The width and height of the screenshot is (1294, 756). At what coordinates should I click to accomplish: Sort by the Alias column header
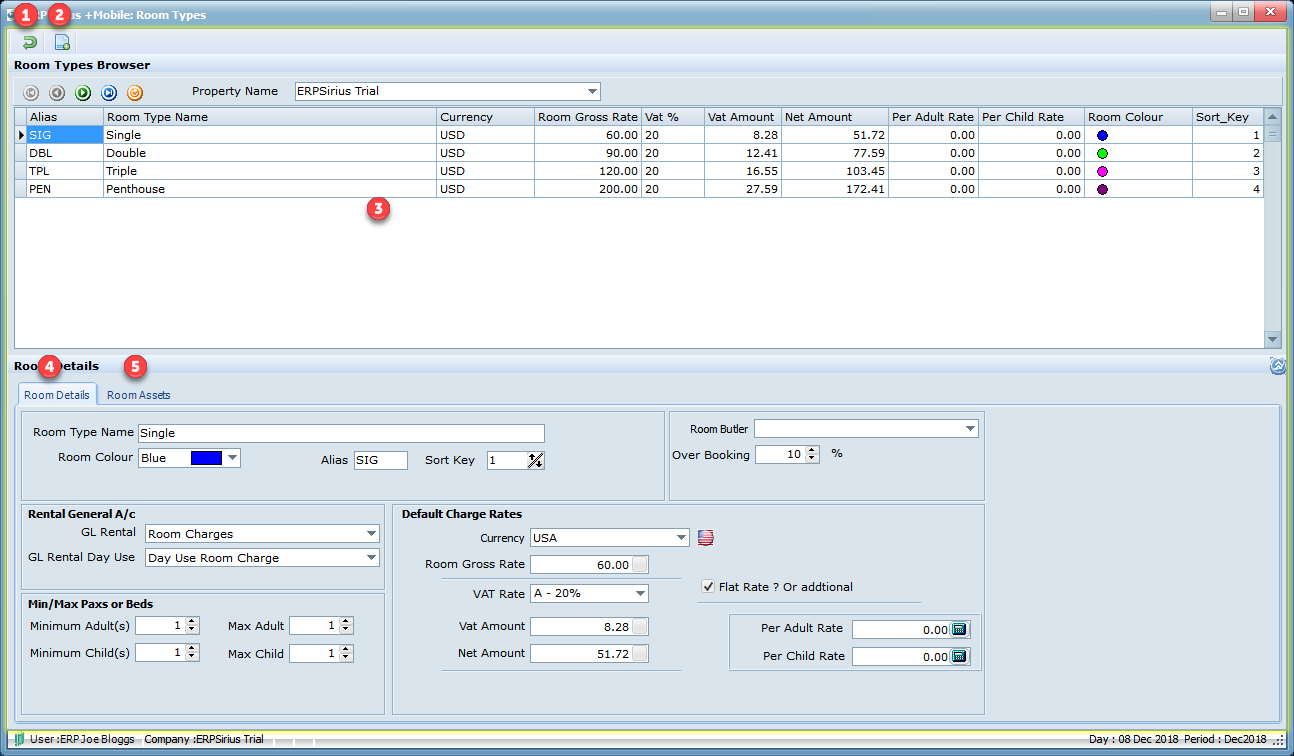coord(65,117)
